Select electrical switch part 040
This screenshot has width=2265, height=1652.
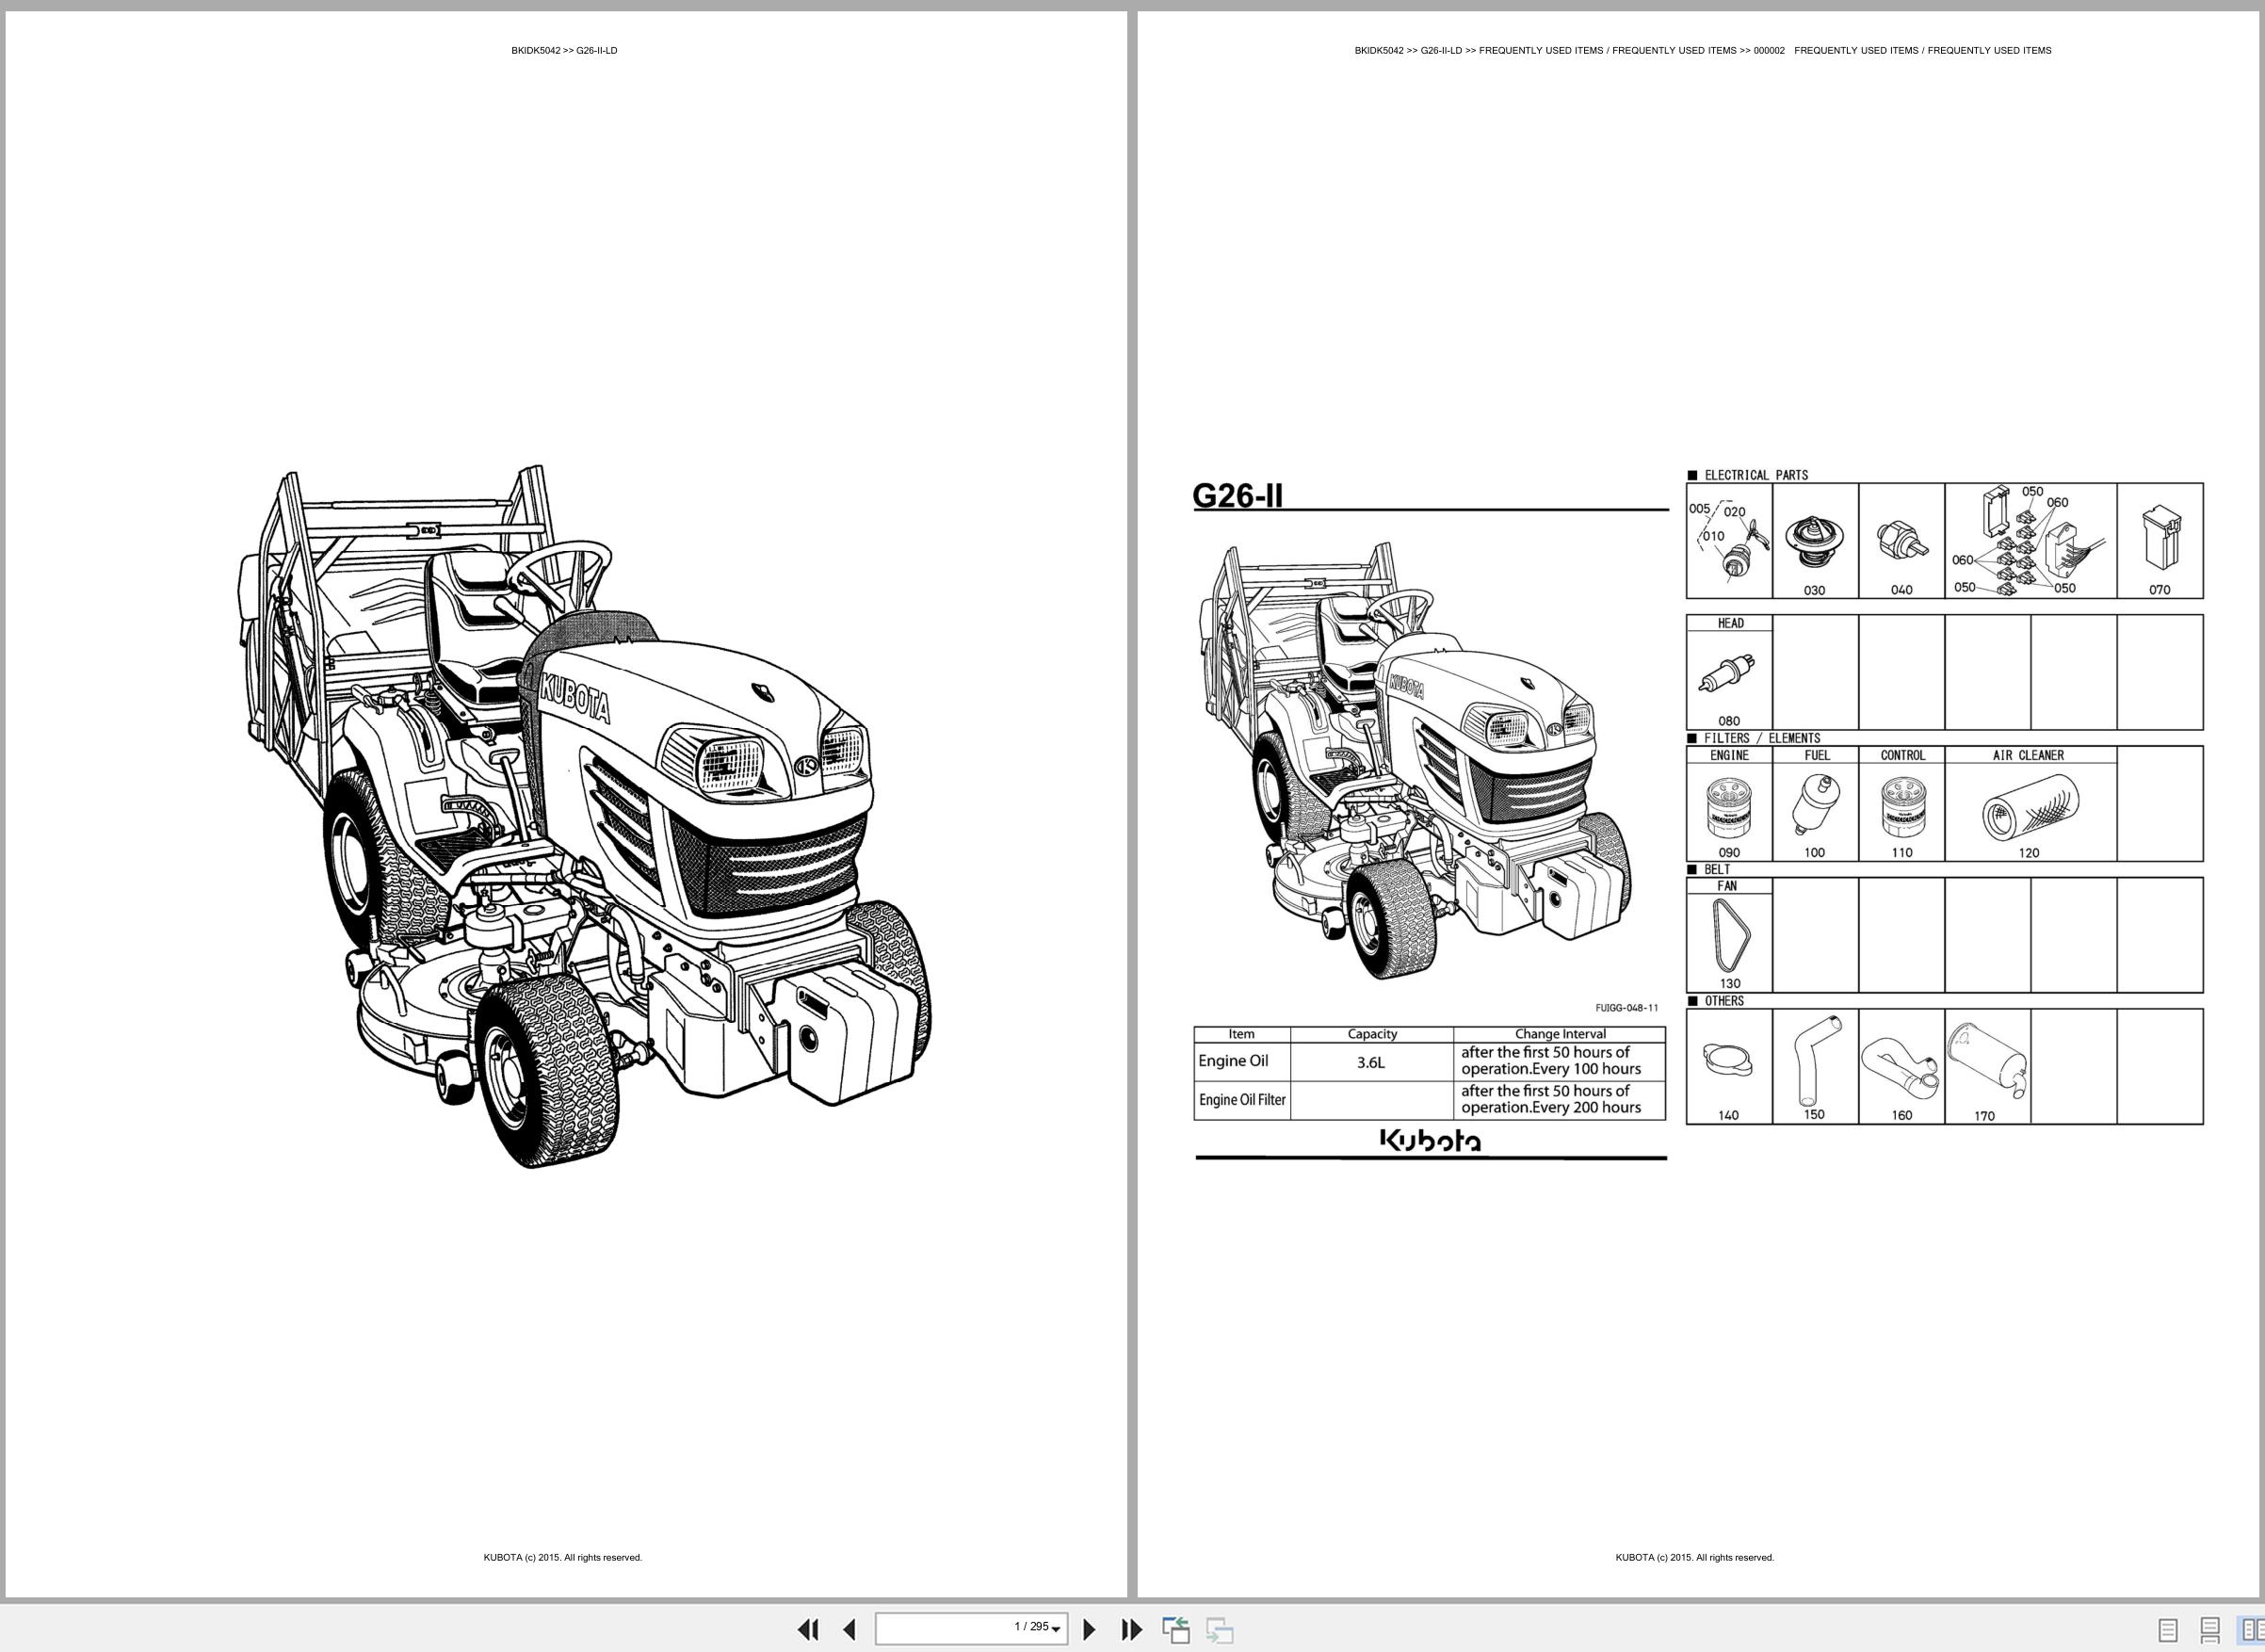click(1901, 541)
